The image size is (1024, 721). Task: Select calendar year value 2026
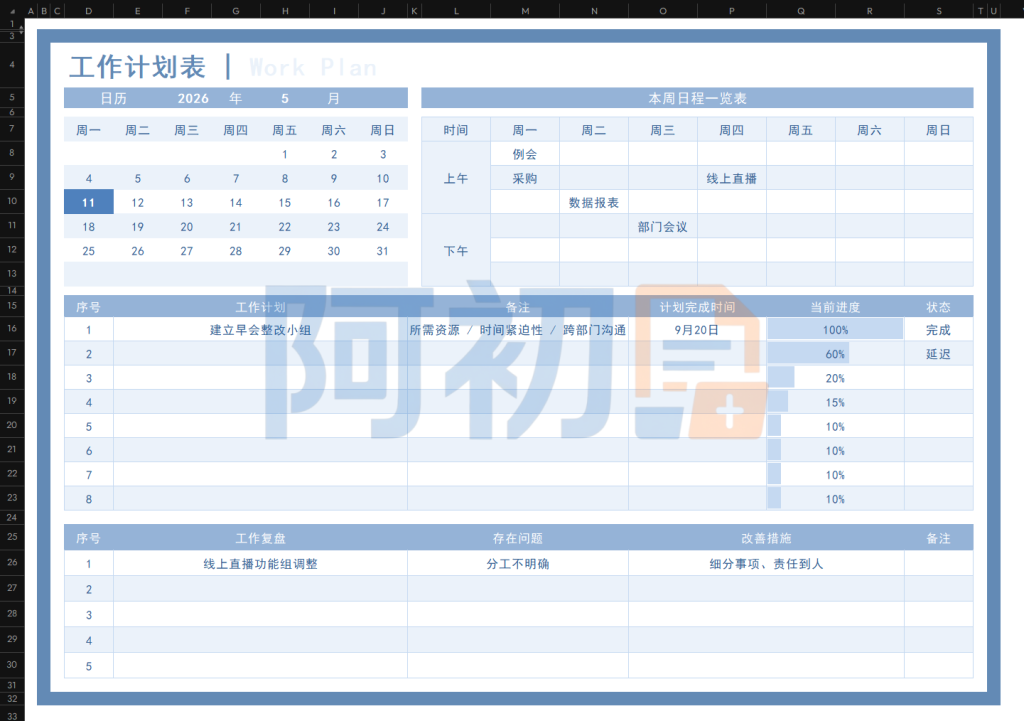pyautogui.click(x=193, y=99)
